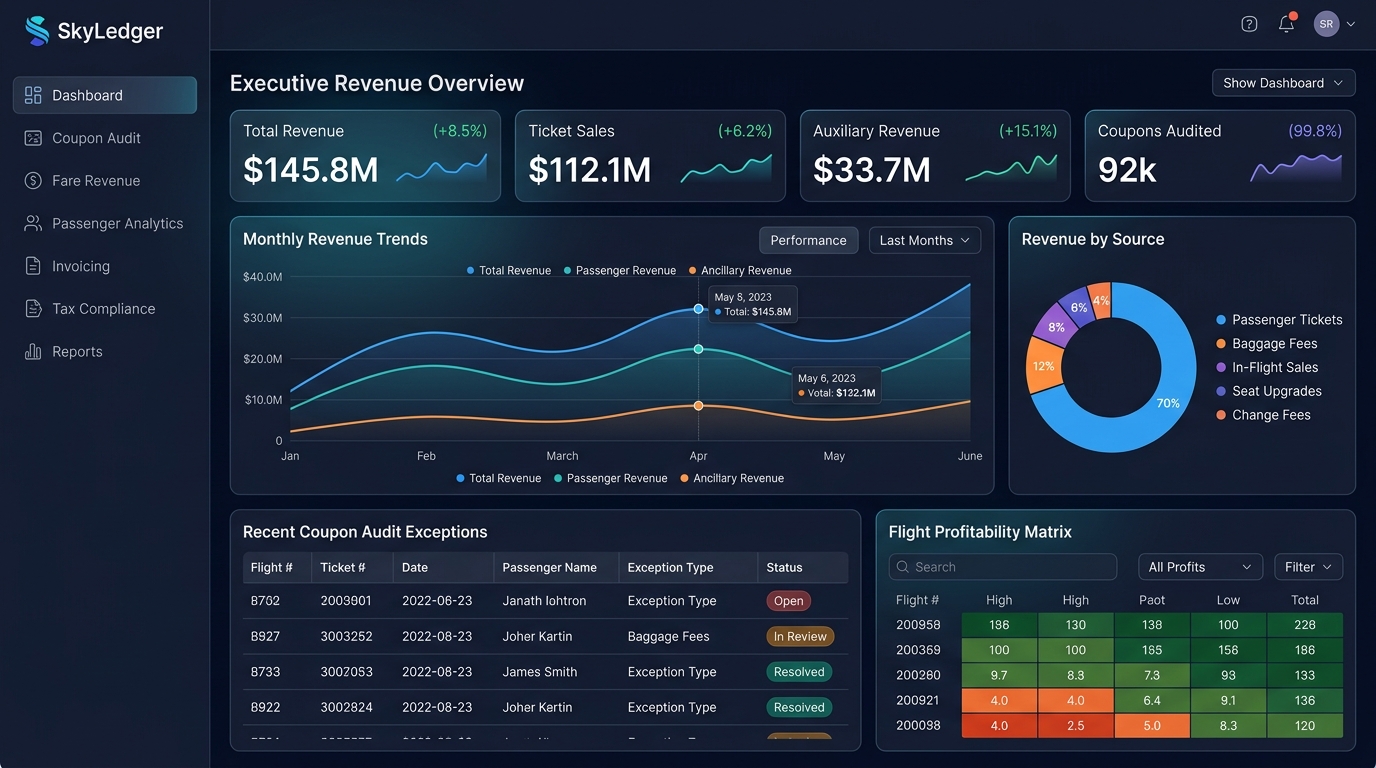Open notifications bell icon

(1287, 23)
